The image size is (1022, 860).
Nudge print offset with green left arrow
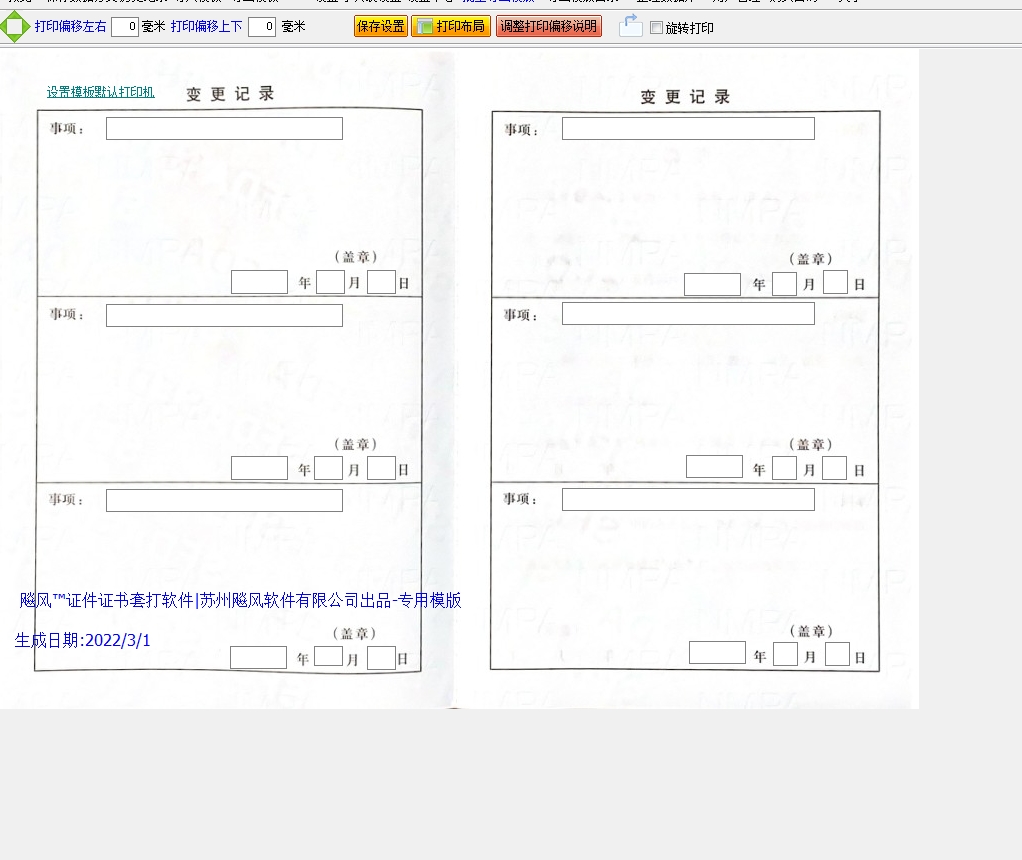point(4,27)
